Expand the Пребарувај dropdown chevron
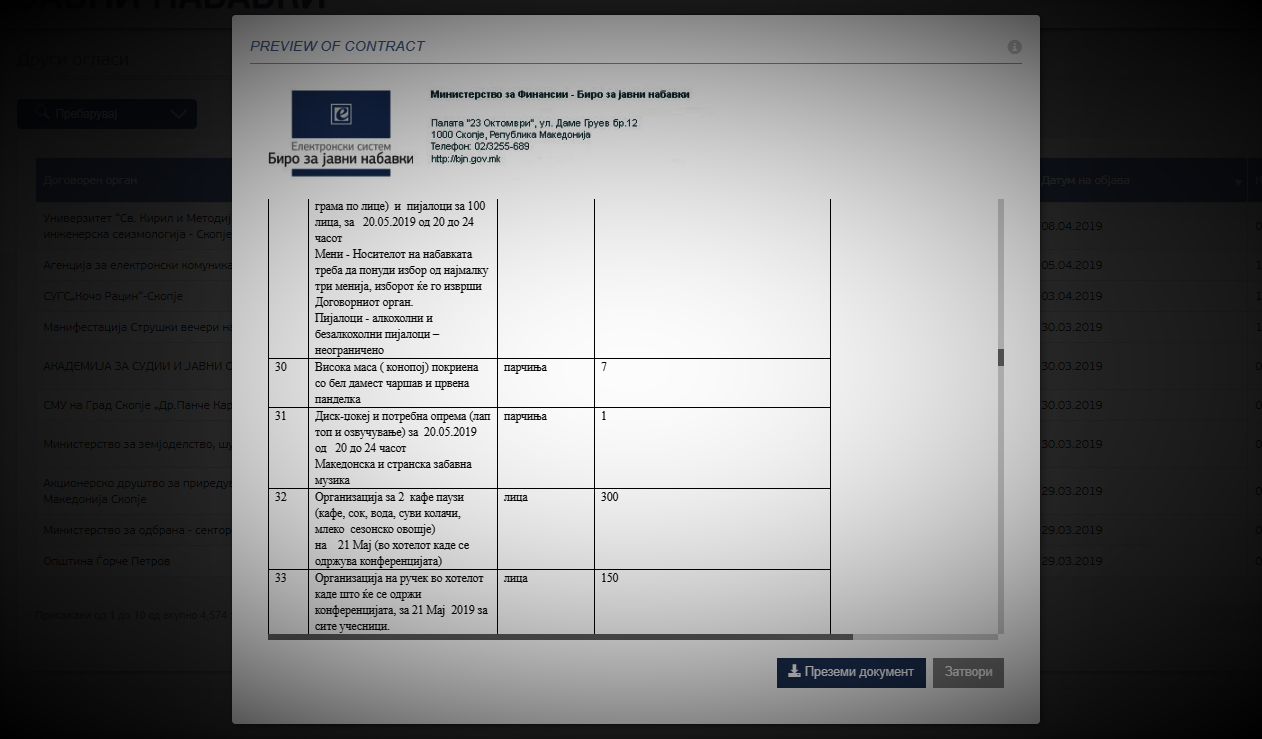The height and width of the screenshot is (739, 1262). pyautogui.click(x=178, y=115)
